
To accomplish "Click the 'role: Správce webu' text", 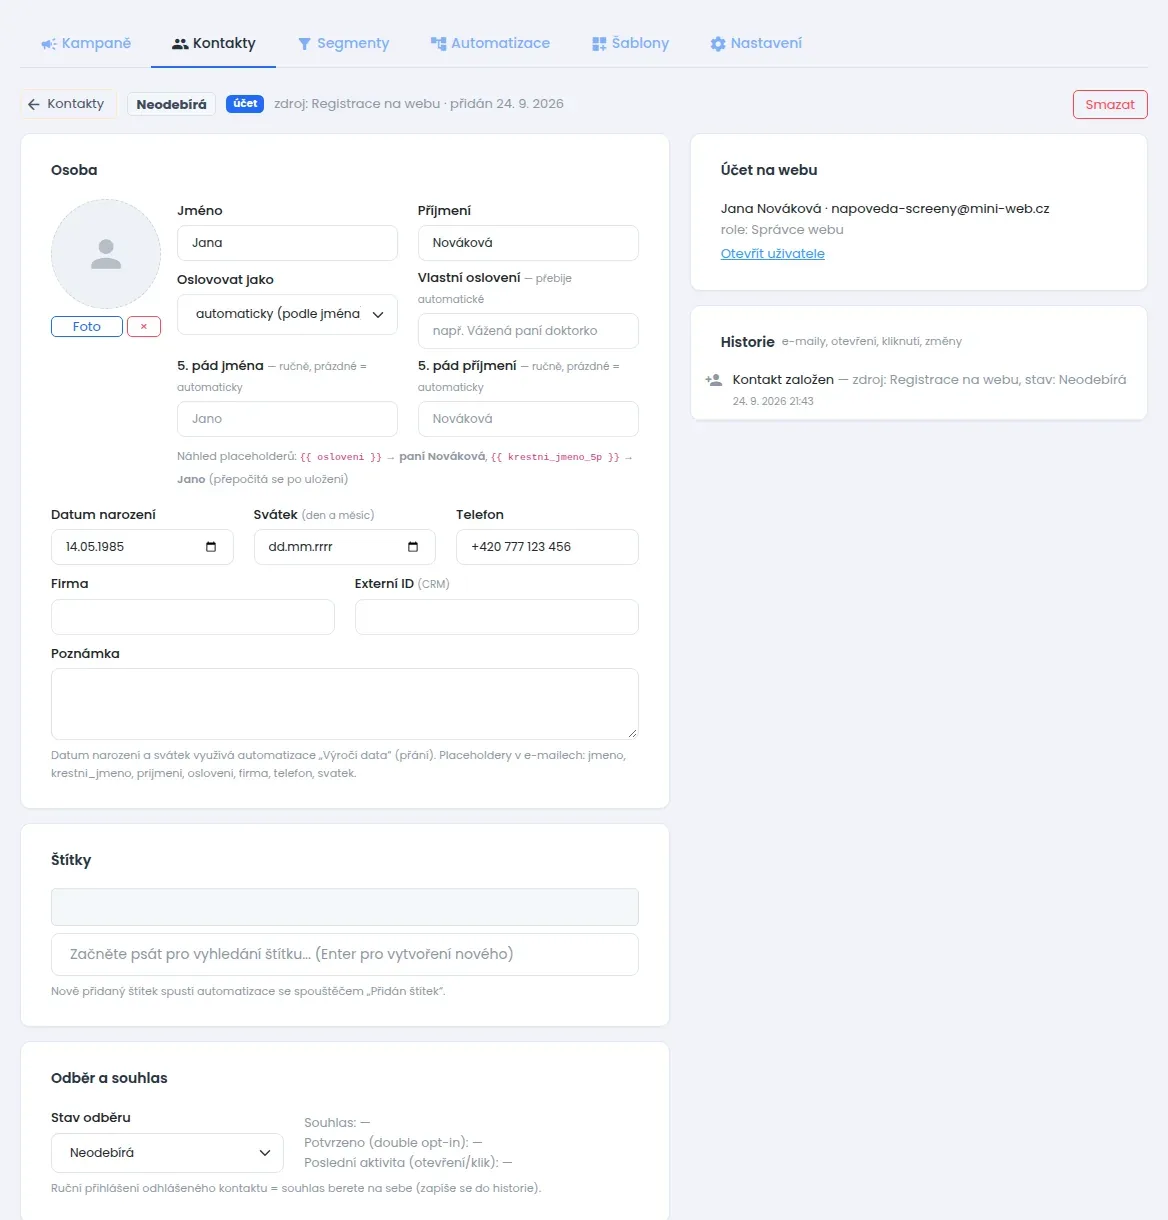I will 782,230.
